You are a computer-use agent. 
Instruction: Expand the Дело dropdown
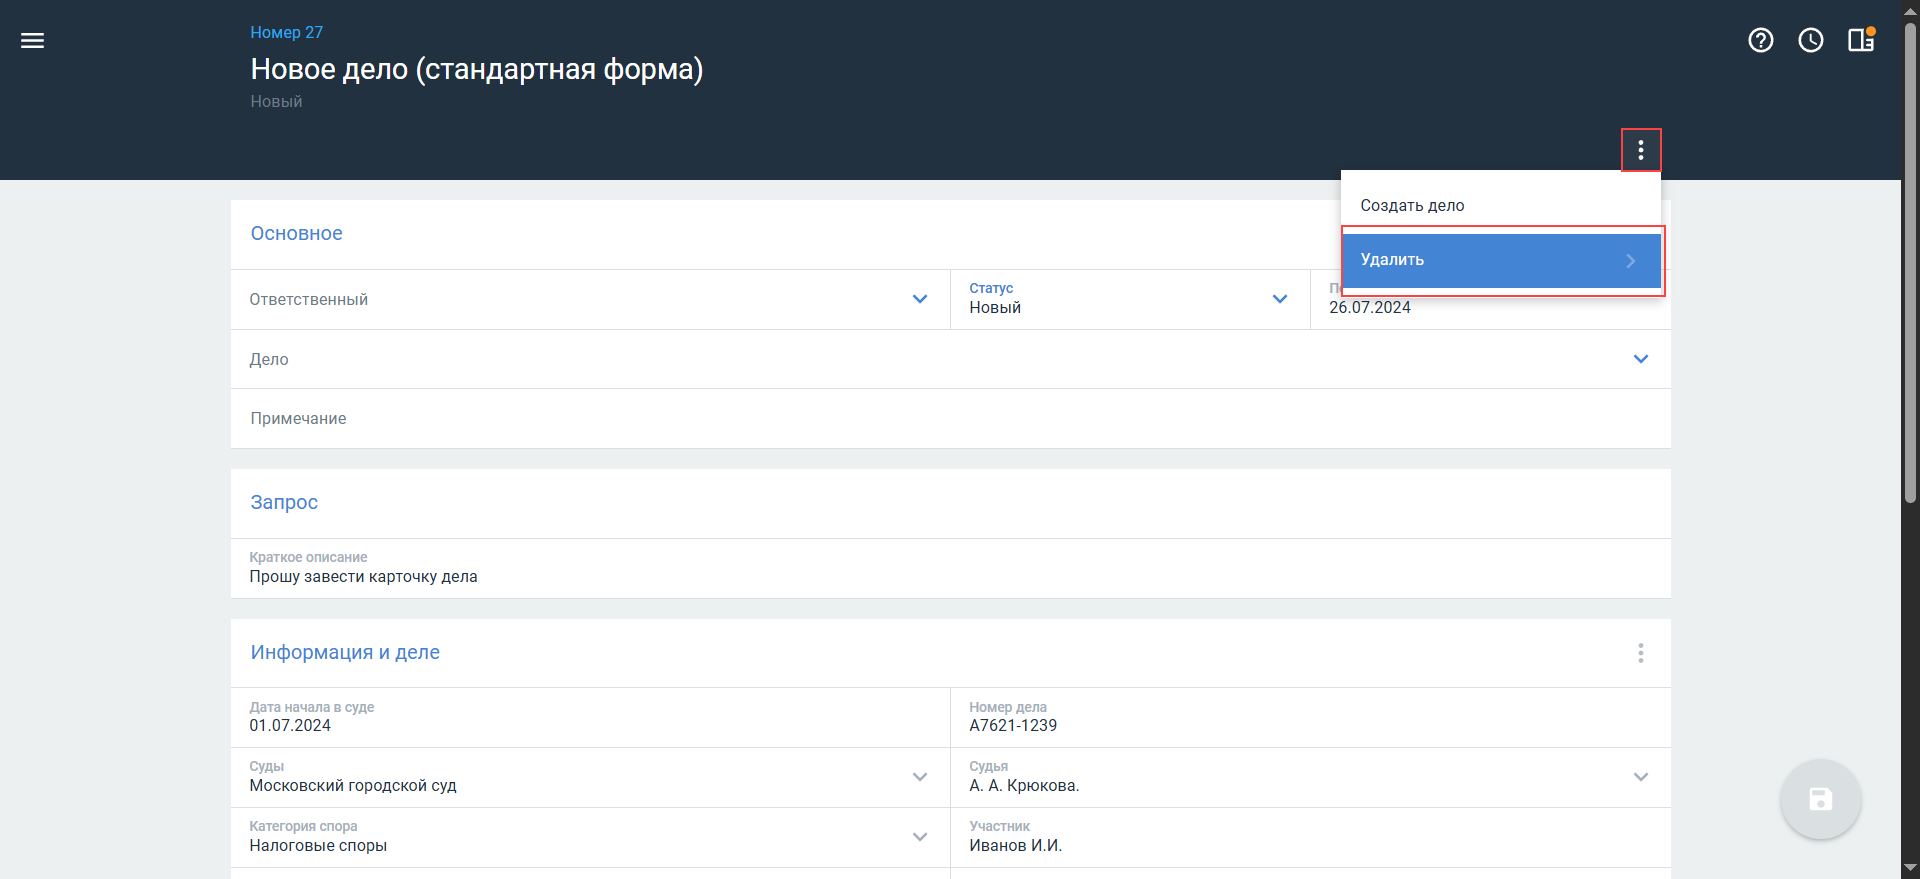point(1640,359)
